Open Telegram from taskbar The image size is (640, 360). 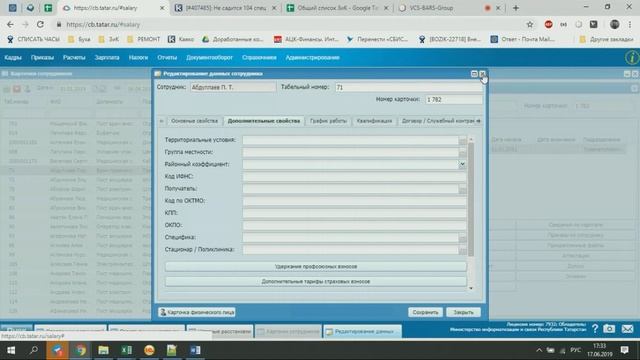coord(58,350)
